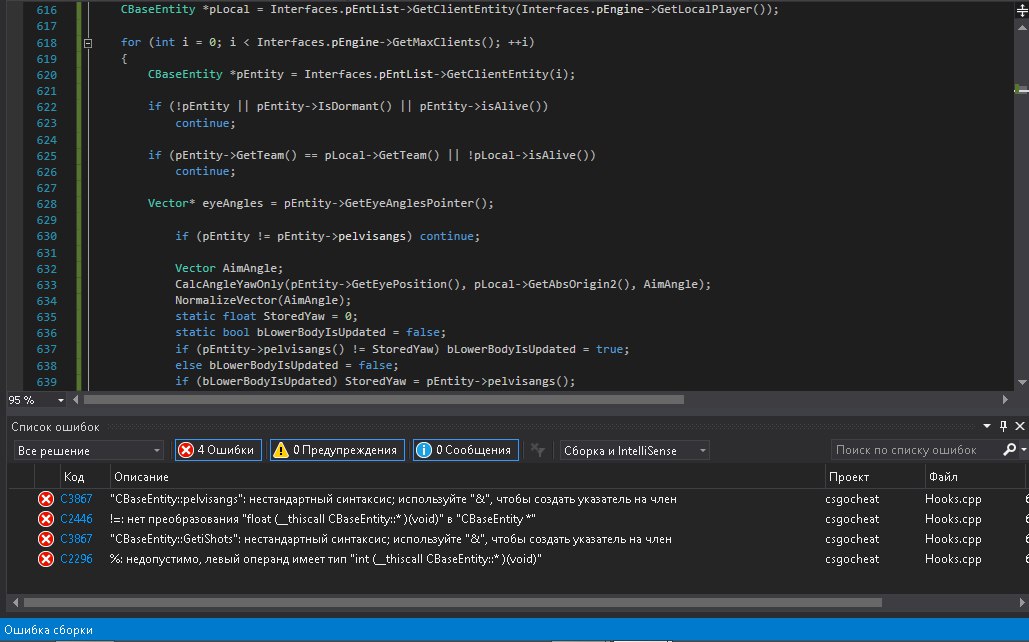
Task: Open the C3867 error code link
Action: tap(76, 499)
